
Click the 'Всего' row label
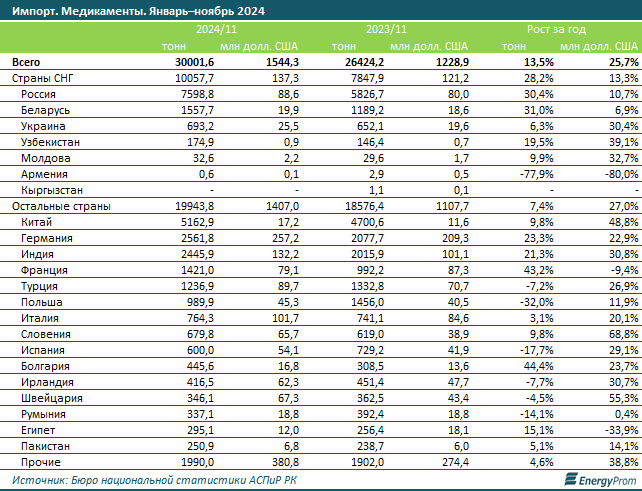[27, 62]
